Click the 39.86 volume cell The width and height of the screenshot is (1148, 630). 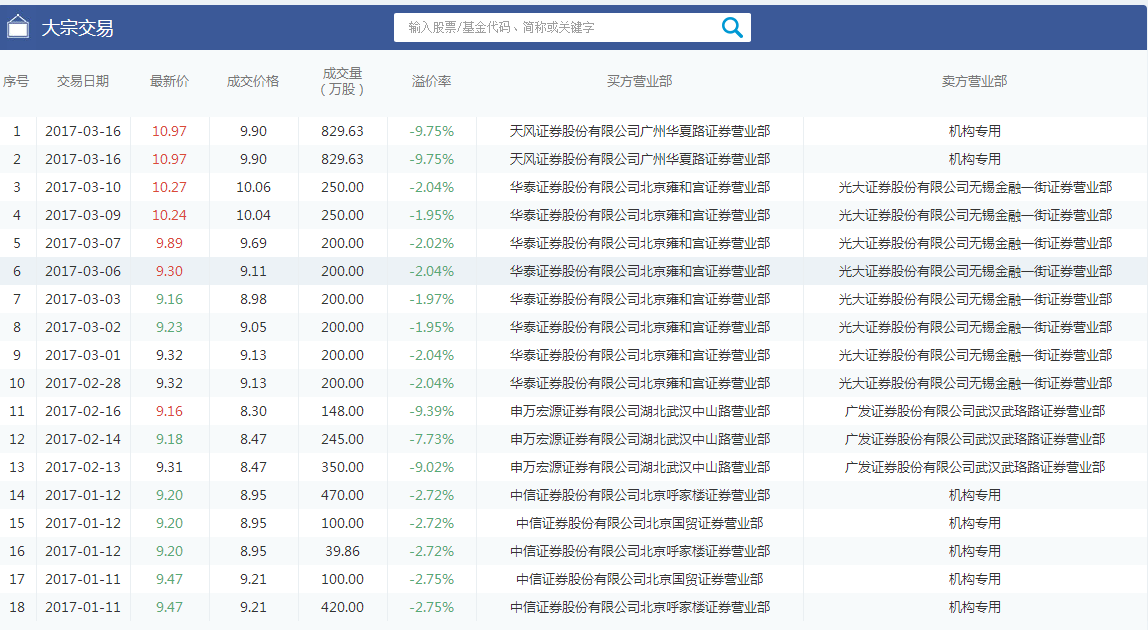343,551
